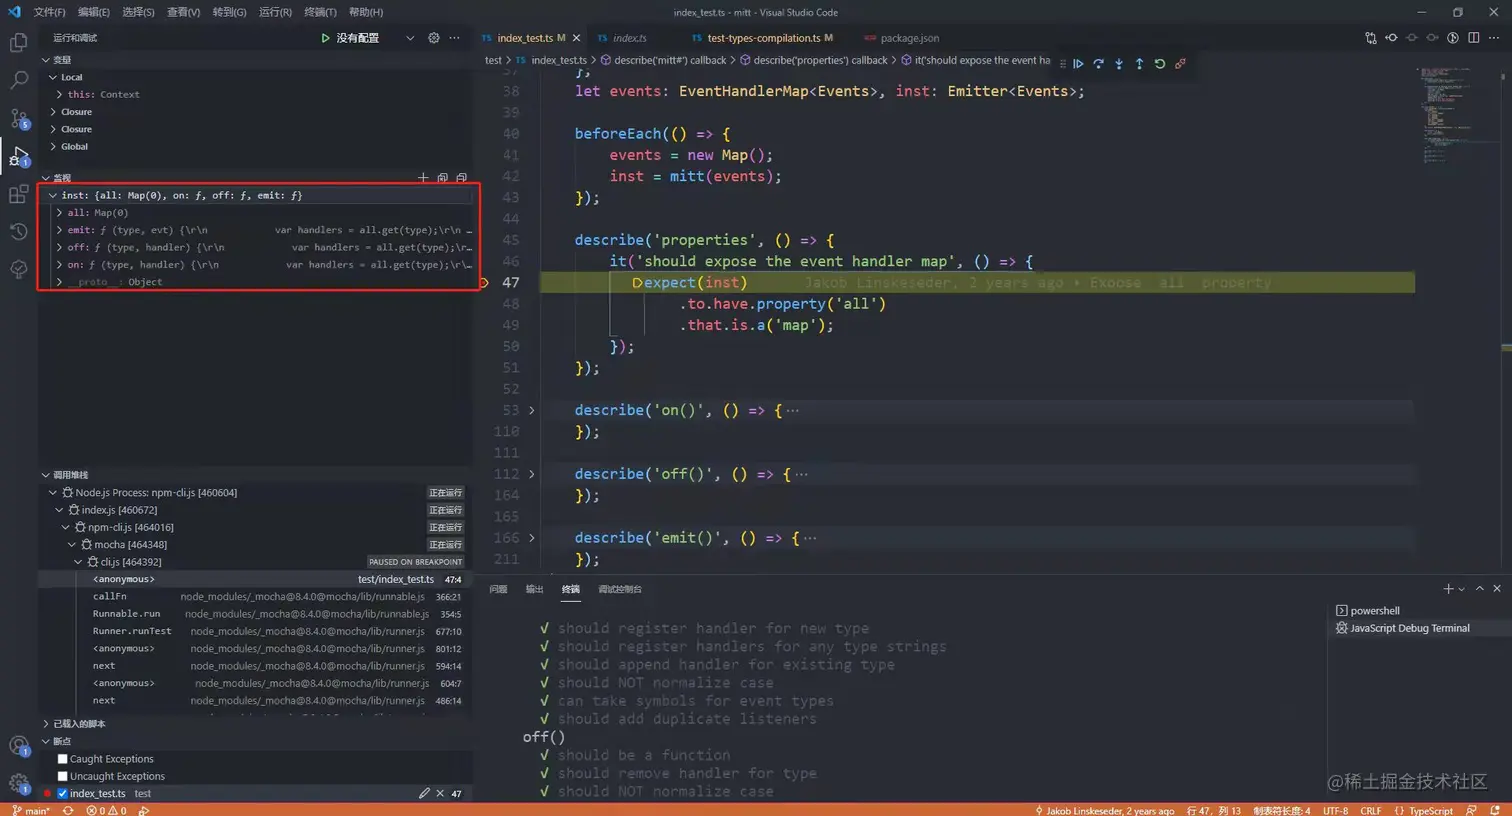Image resolution: width=1512 pixels, height=816 pixels.
Task: Step over with the debug toolbar
Action: 1098,63
